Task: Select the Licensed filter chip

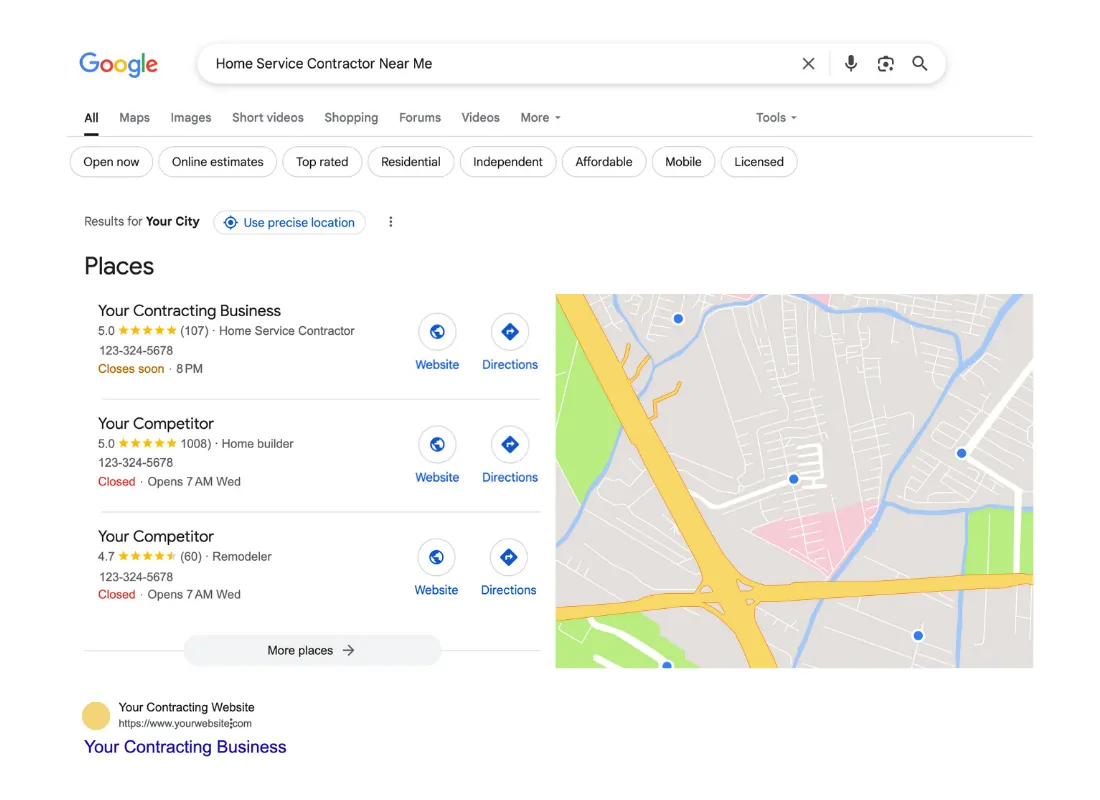Action: [x=759, y=162]
